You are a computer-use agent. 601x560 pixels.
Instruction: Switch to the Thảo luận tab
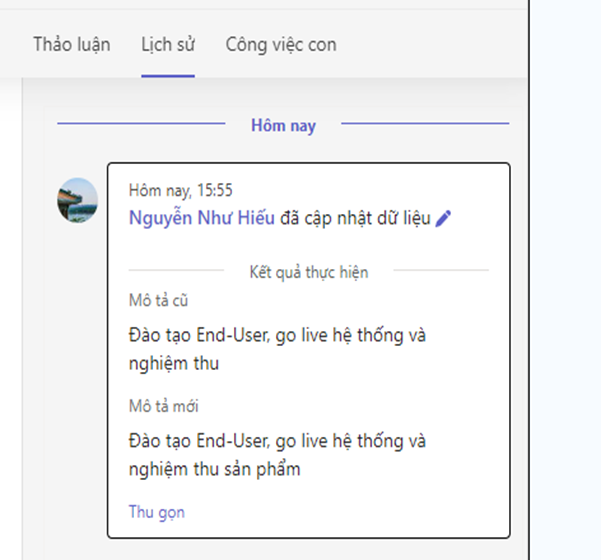click(71, 44)
